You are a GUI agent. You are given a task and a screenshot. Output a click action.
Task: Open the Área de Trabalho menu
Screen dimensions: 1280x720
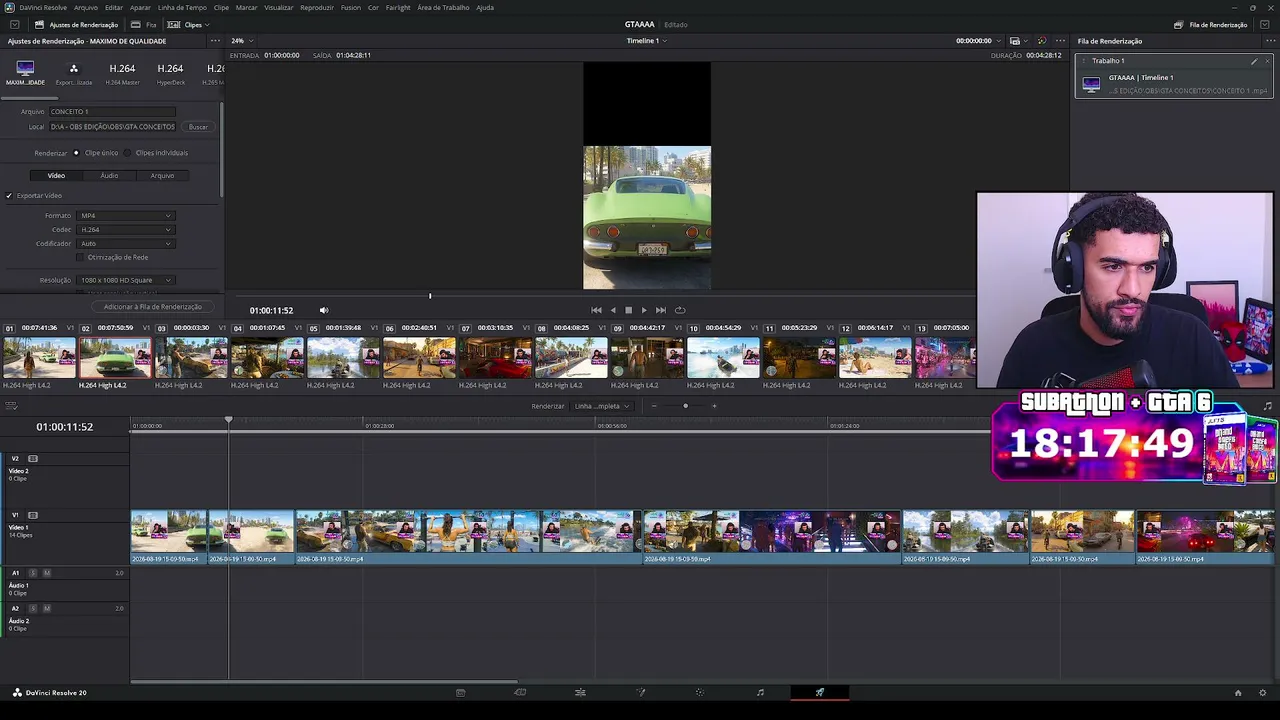tap(443, 7)
